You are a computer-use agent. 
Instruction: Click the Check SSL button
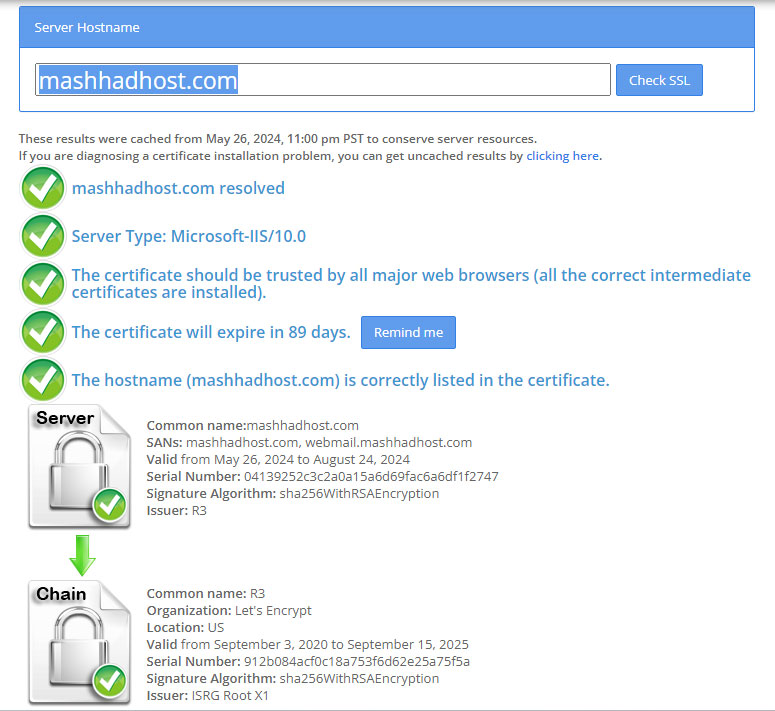[659, 80]
